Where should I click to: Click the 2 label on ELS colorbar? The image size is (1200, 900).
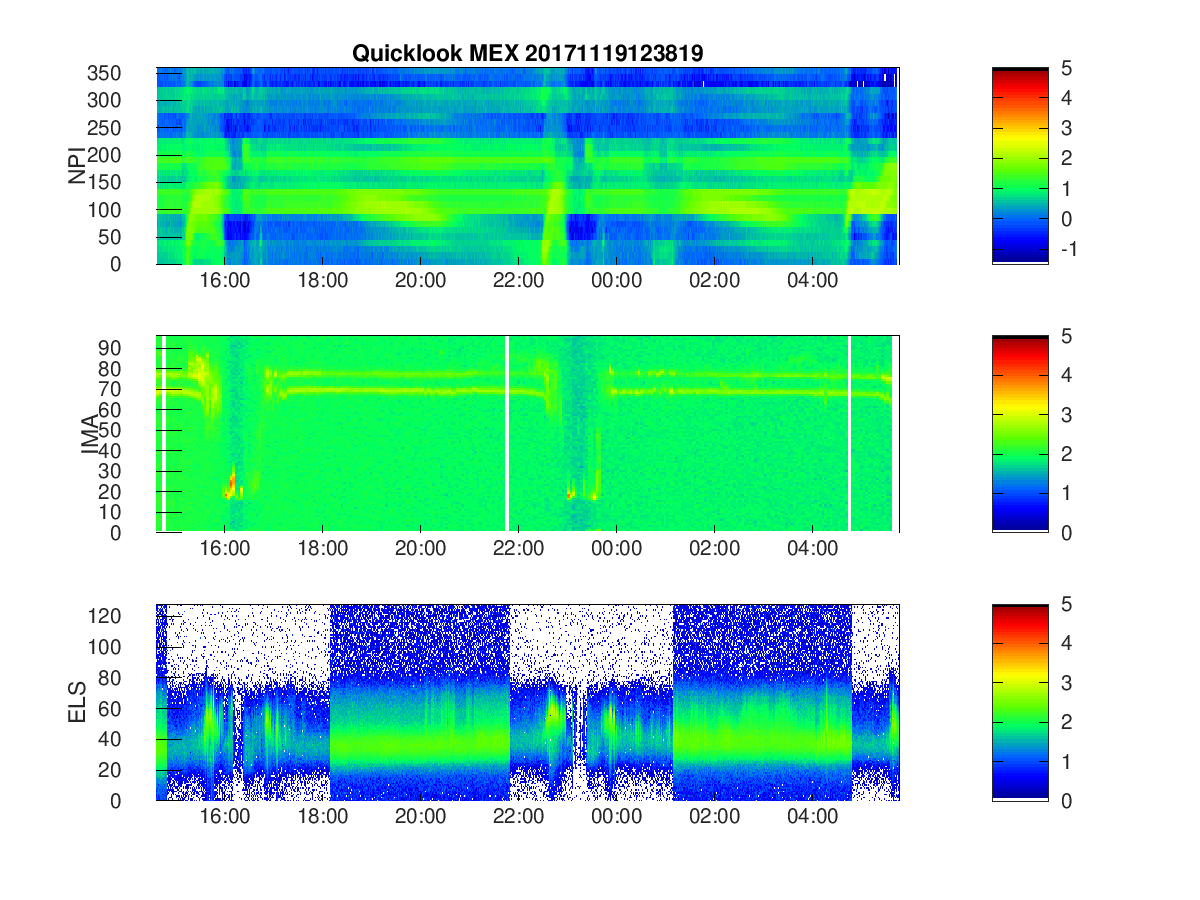[1066, 722]
